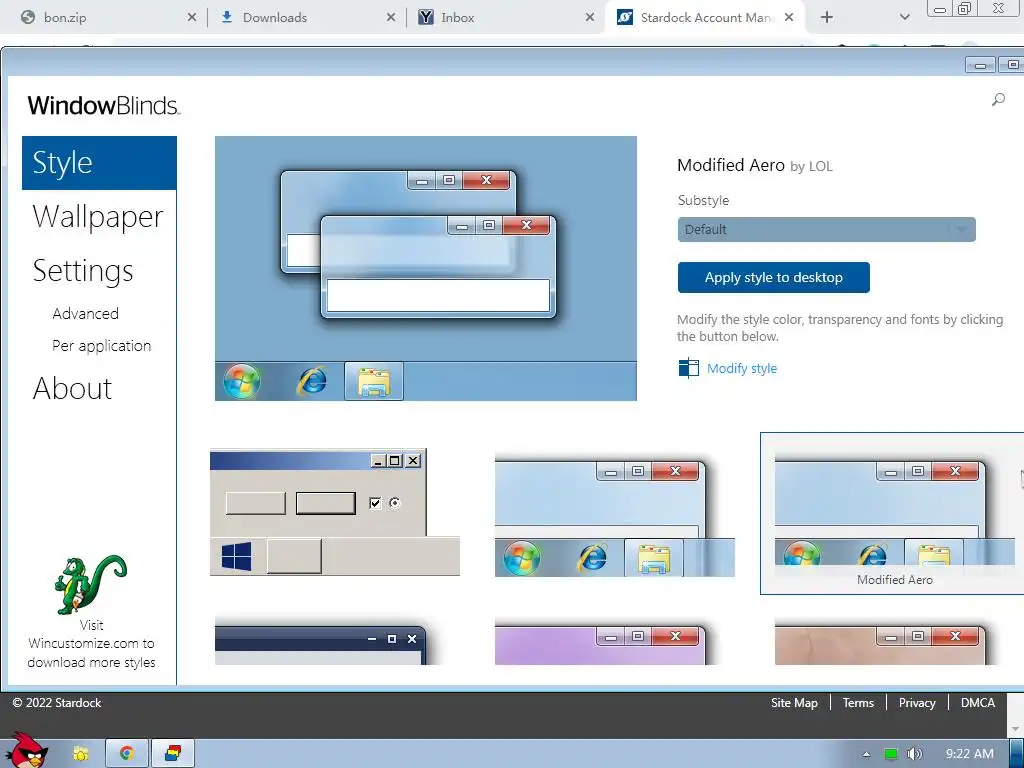Click Apply style to desktop
Viewport: 1024px width, 768px height.
coord(773,278)
